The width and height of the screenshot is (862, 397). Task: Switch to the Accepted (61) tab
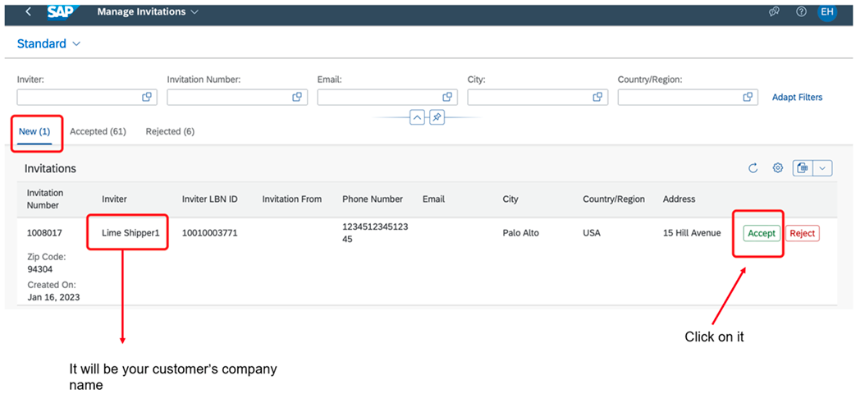[x=98, y=131]
